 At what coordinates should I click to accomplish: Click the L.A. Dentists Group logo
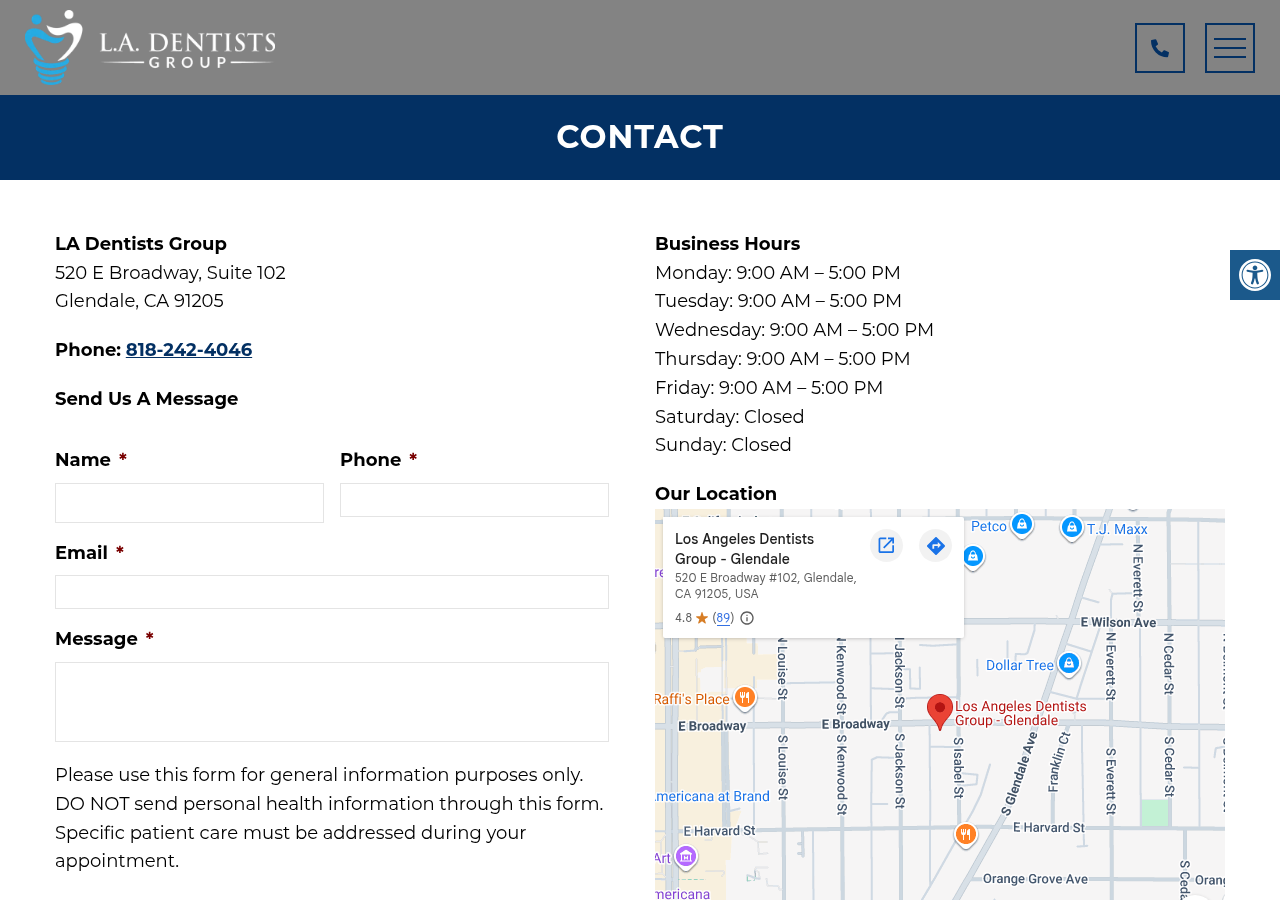(150, 47)
